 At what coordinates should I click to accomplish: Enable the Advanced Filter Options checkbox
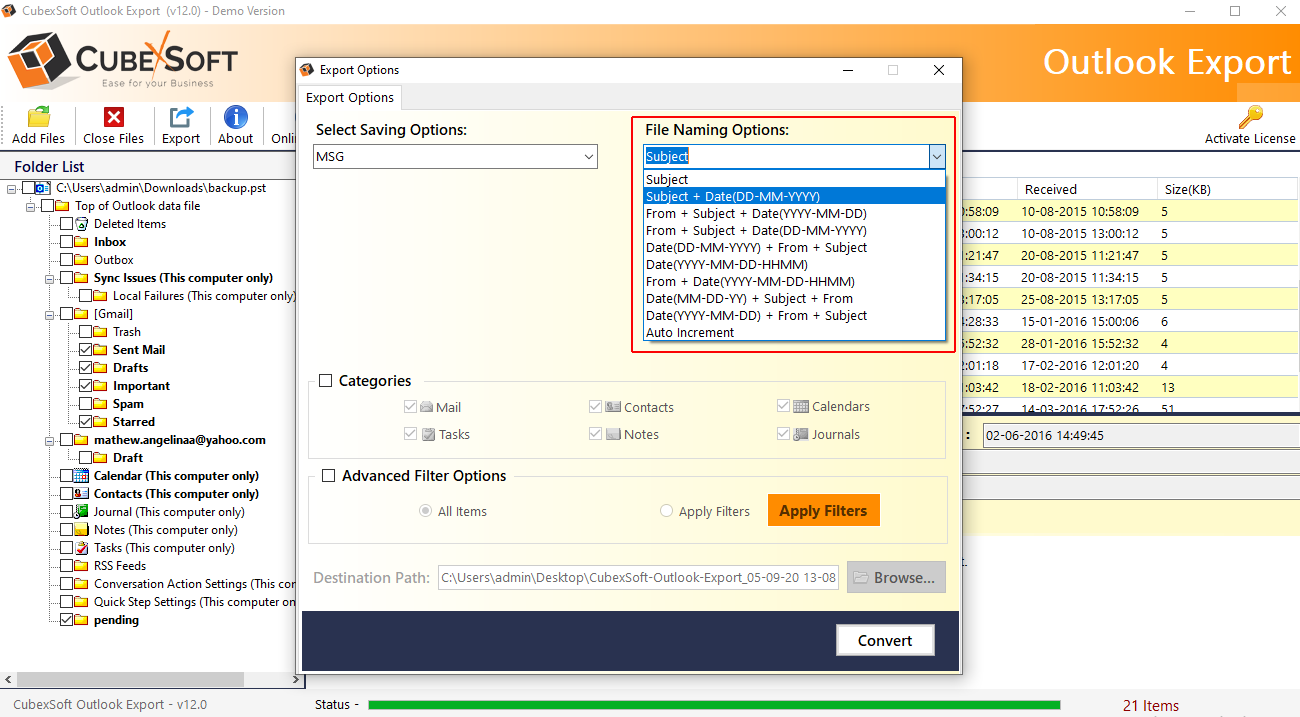[328, 476]
